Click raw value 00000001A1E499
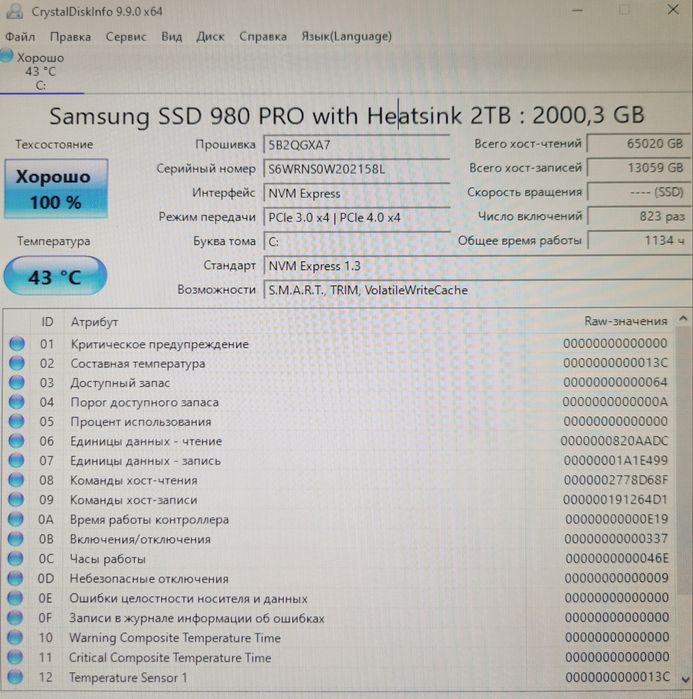 coord(615,461)
